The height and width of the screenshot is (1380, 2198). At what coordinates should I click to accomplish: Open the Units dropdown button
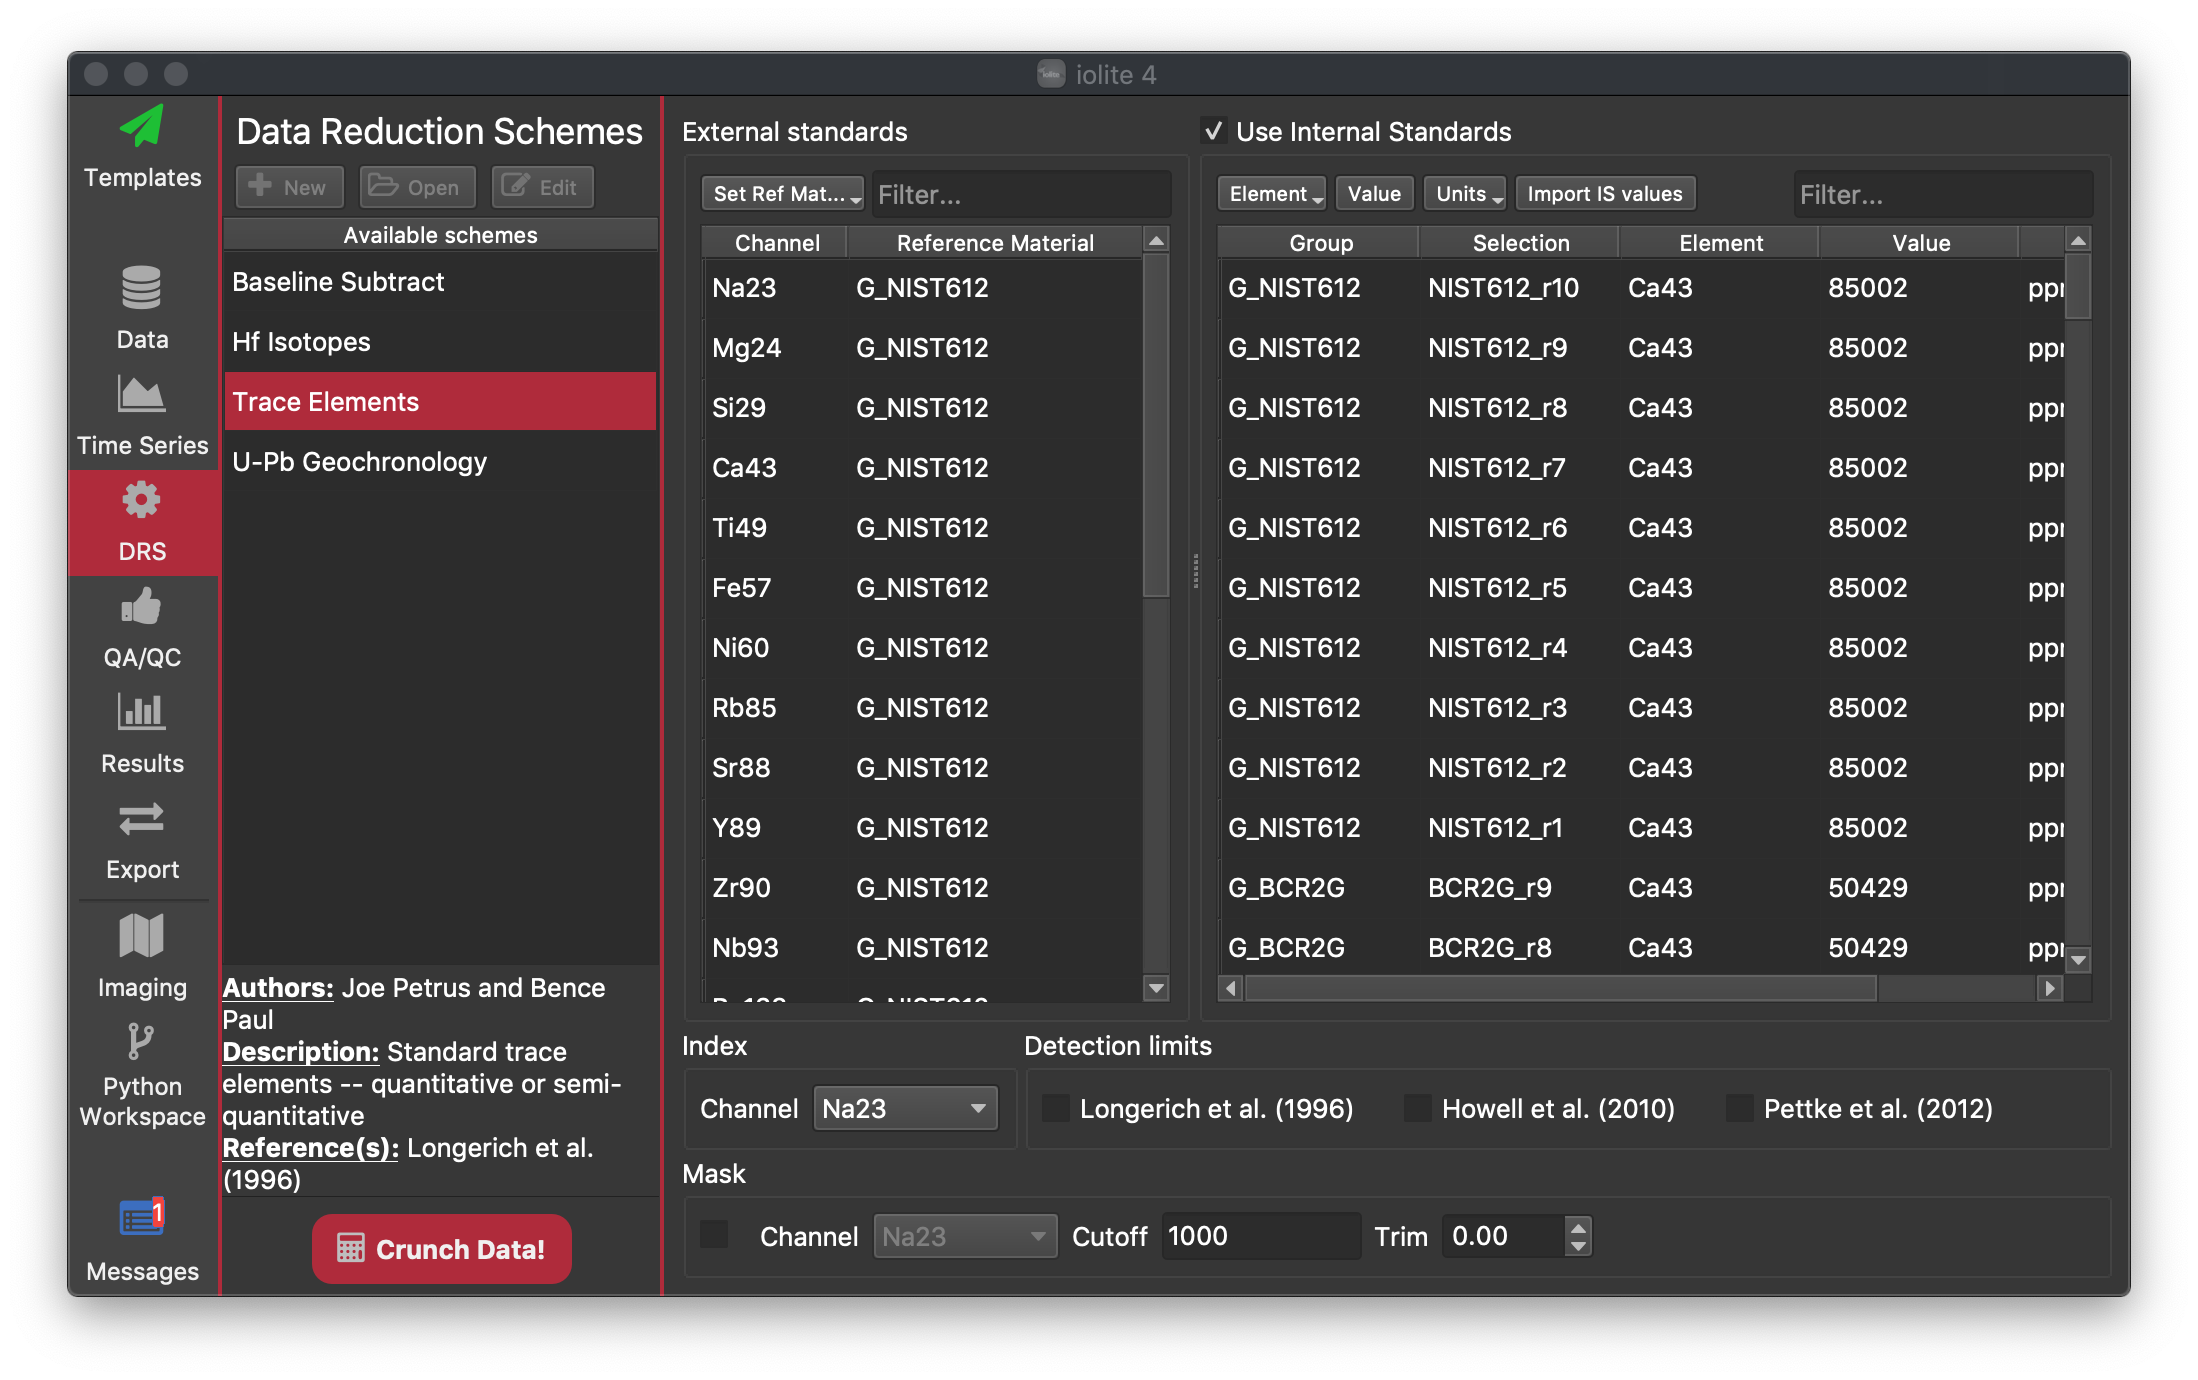click(1465, 194)
